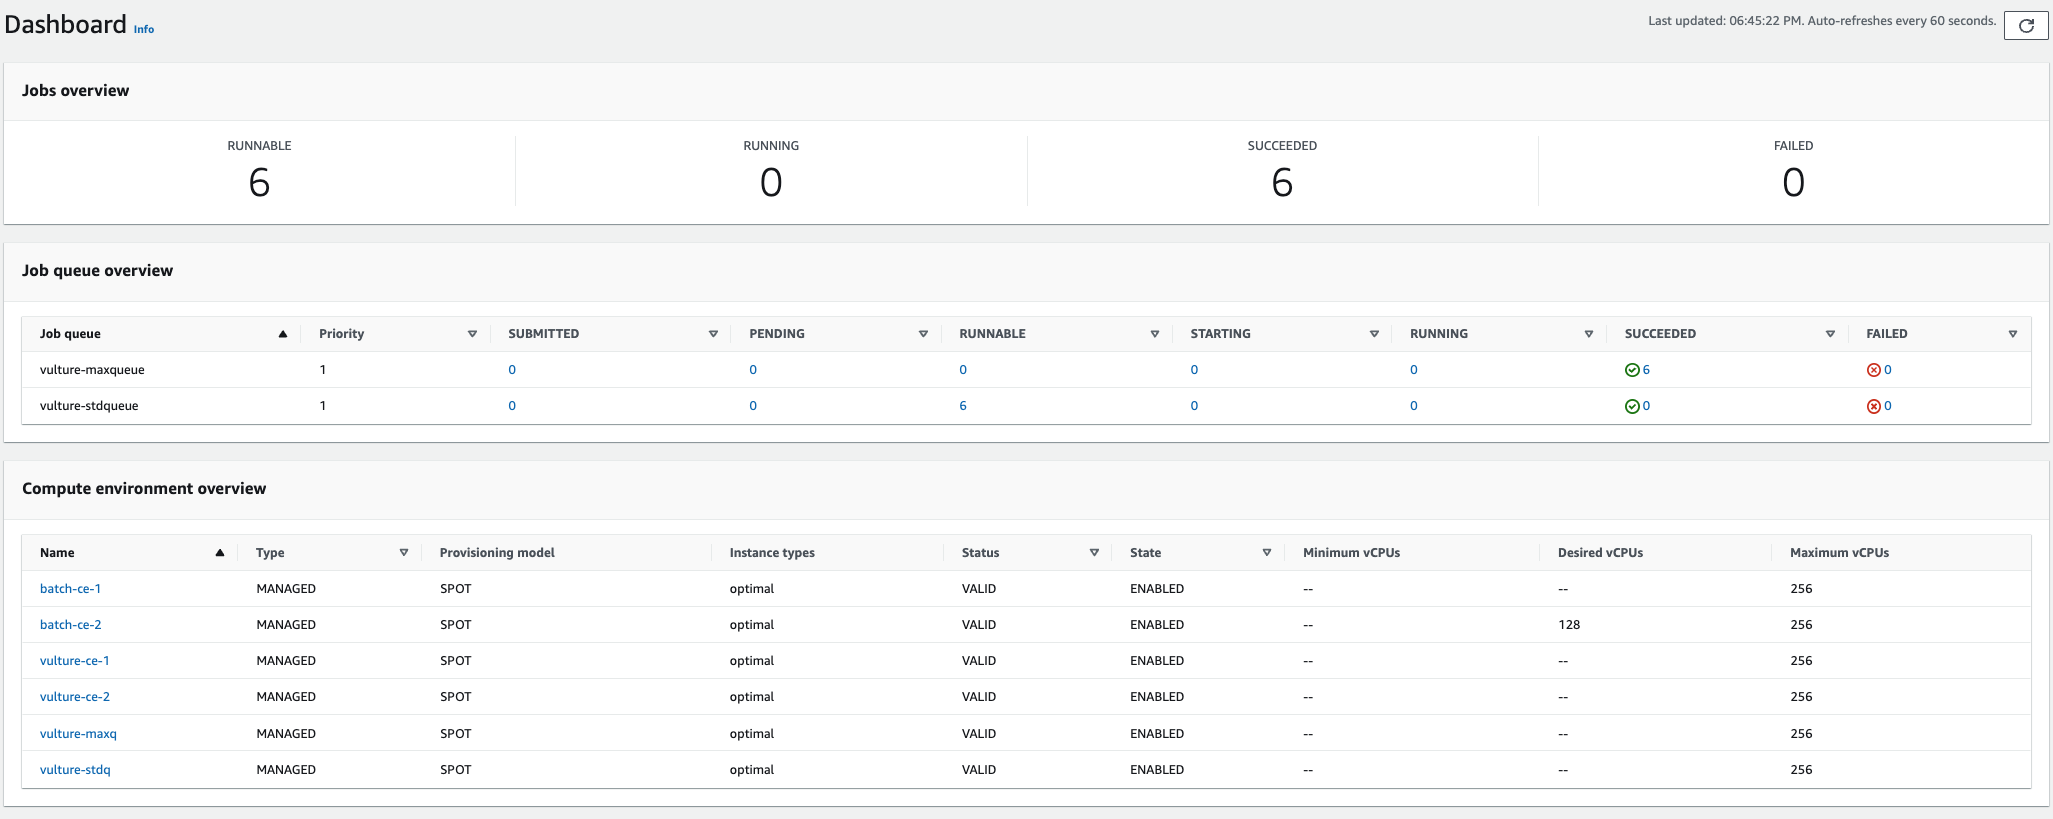Image resolution: width=2053 pixels, height=819 pixels.
Task: Open submitted count for vulture-maxqueue
Action: (x=512, y=370)
